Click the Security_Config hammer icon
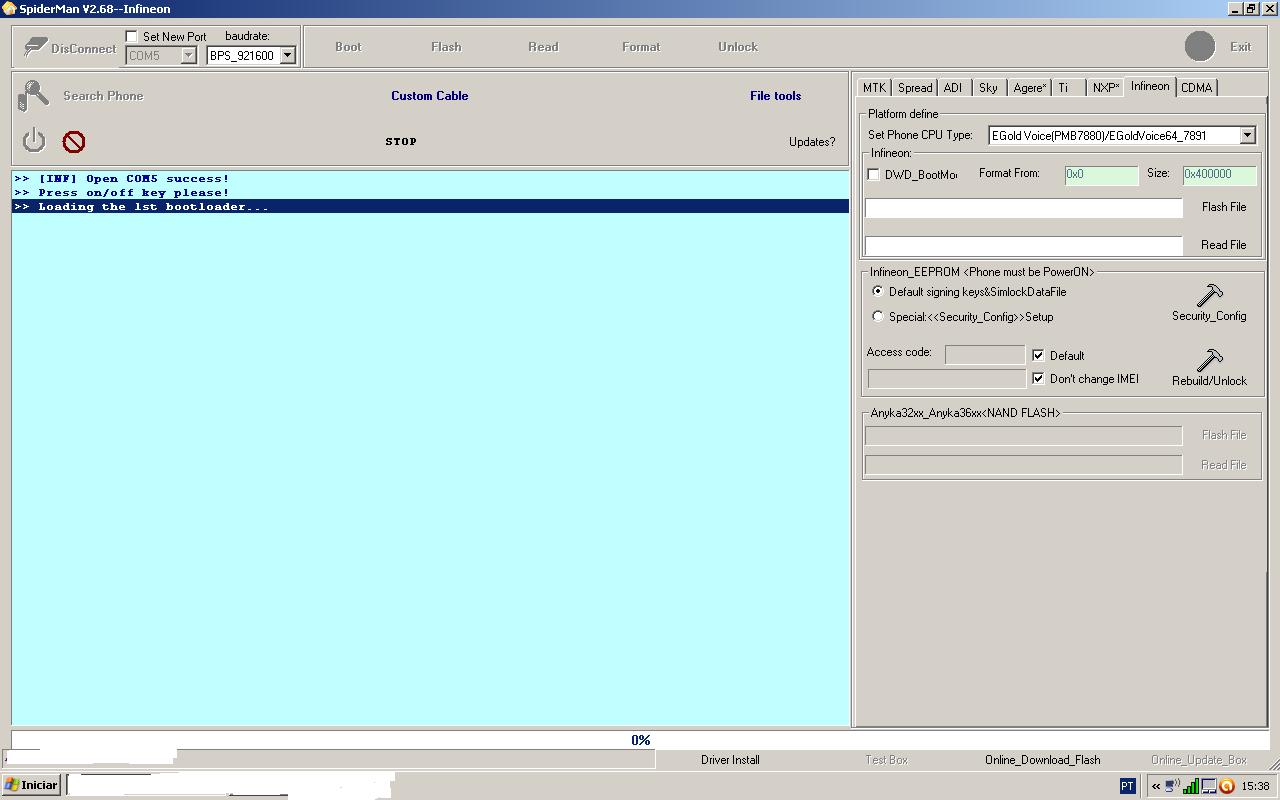This screenshot has height=800, width=1280. tap(1209, 295)
